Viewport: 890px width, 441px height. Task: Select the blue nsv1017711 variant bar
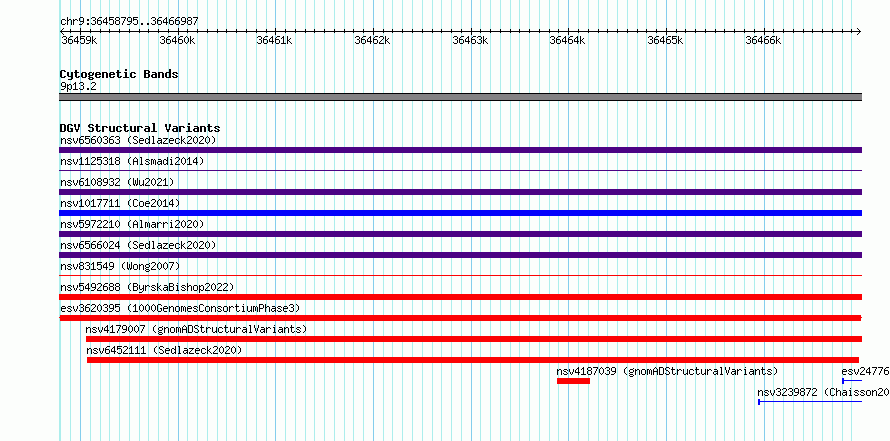coord(460,213)
